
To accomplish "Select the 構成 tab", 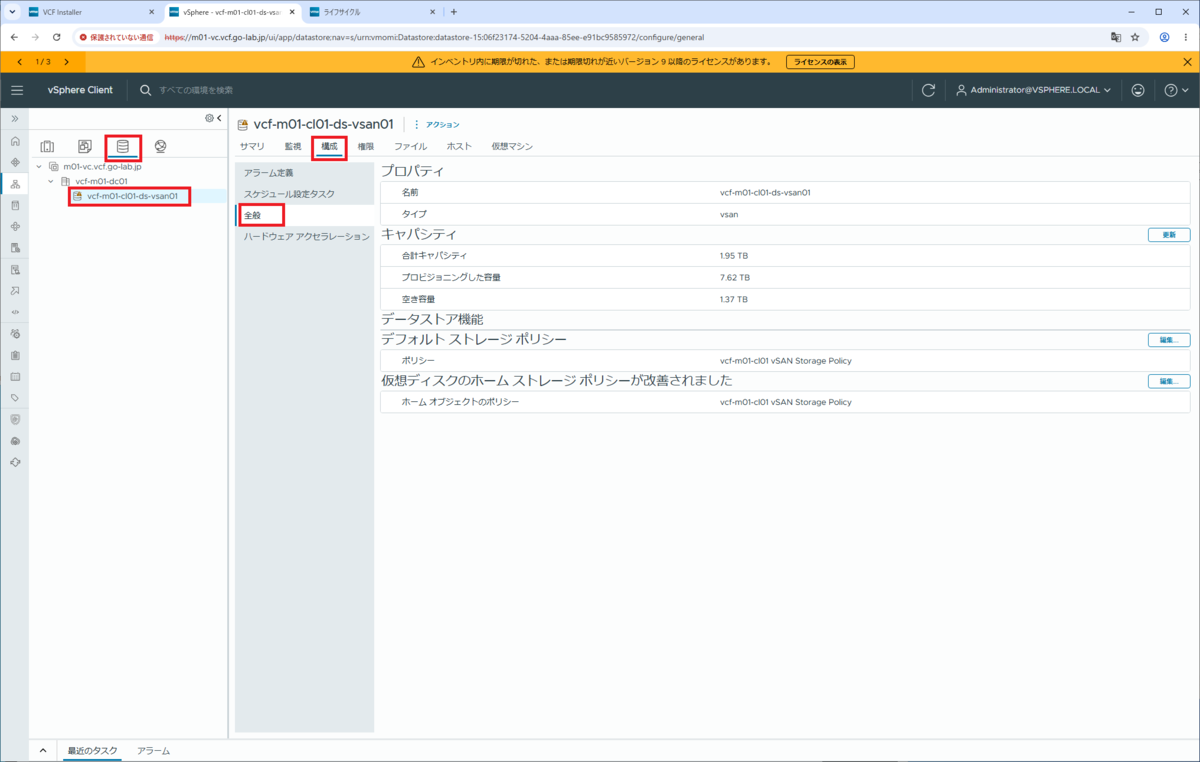I will coord(329,147).
